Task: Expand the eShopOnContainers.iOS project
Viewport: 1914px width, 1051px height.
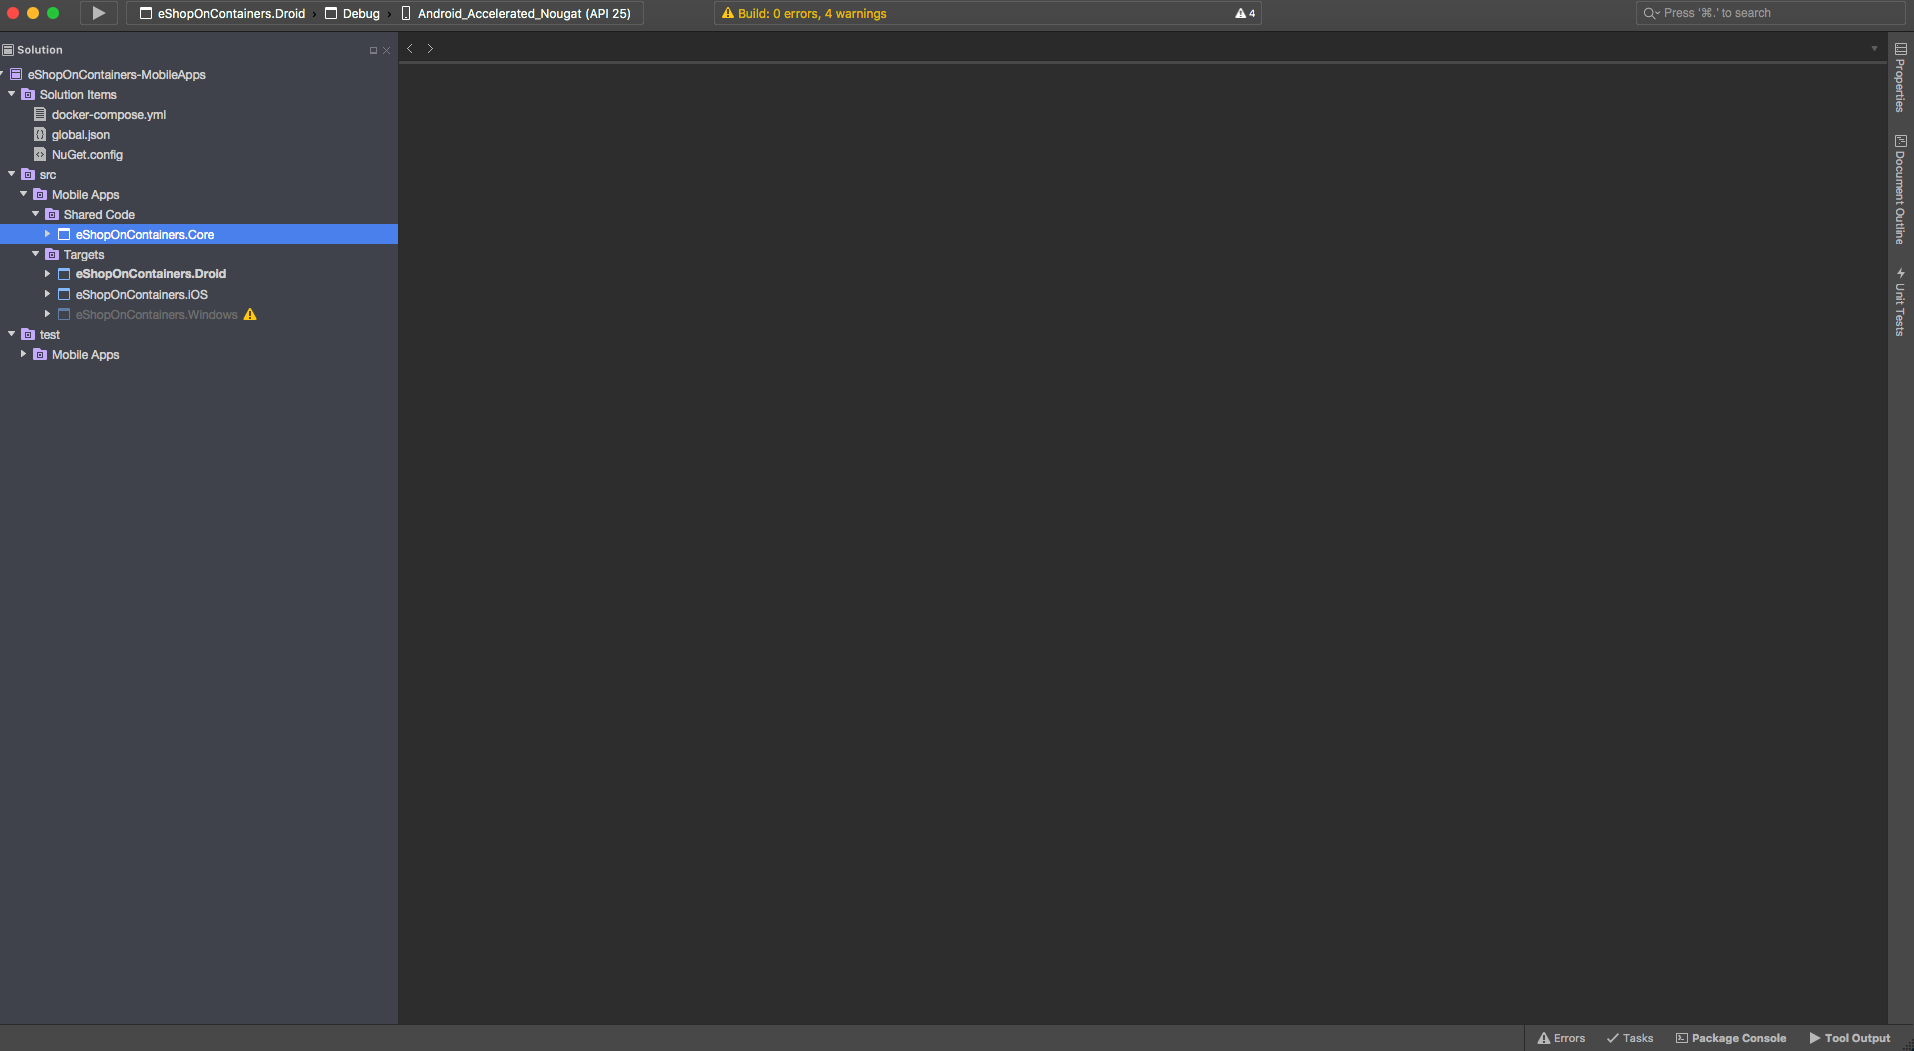Action: [47, 294]
